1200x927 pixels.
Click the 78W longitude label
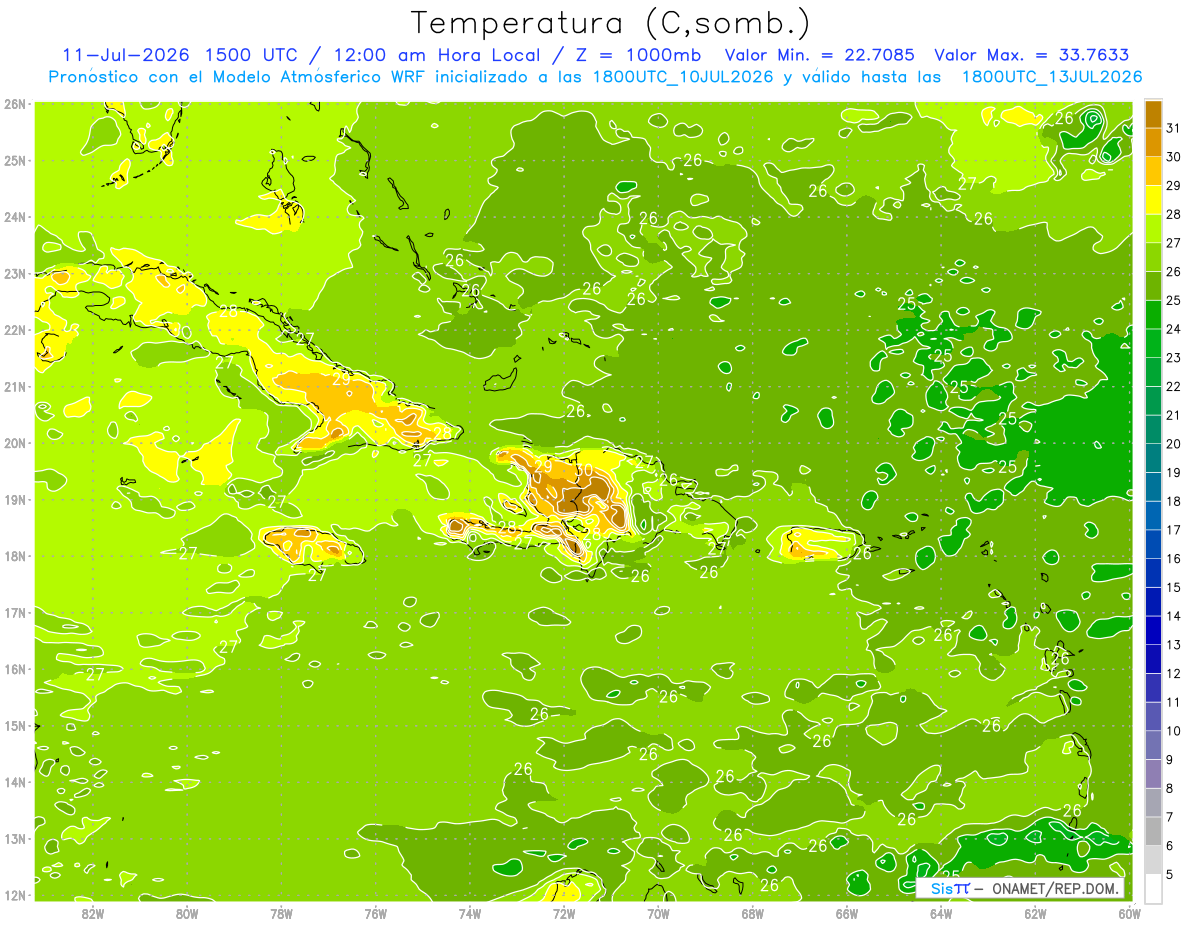coord(281,913)
